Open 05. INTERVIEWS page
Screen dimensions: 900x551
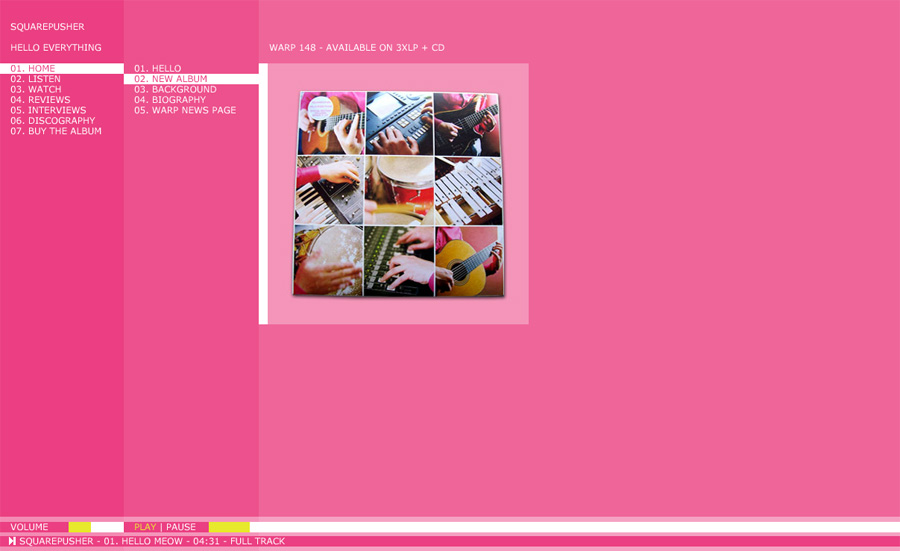pyautogui.click(x=48, y=110)
